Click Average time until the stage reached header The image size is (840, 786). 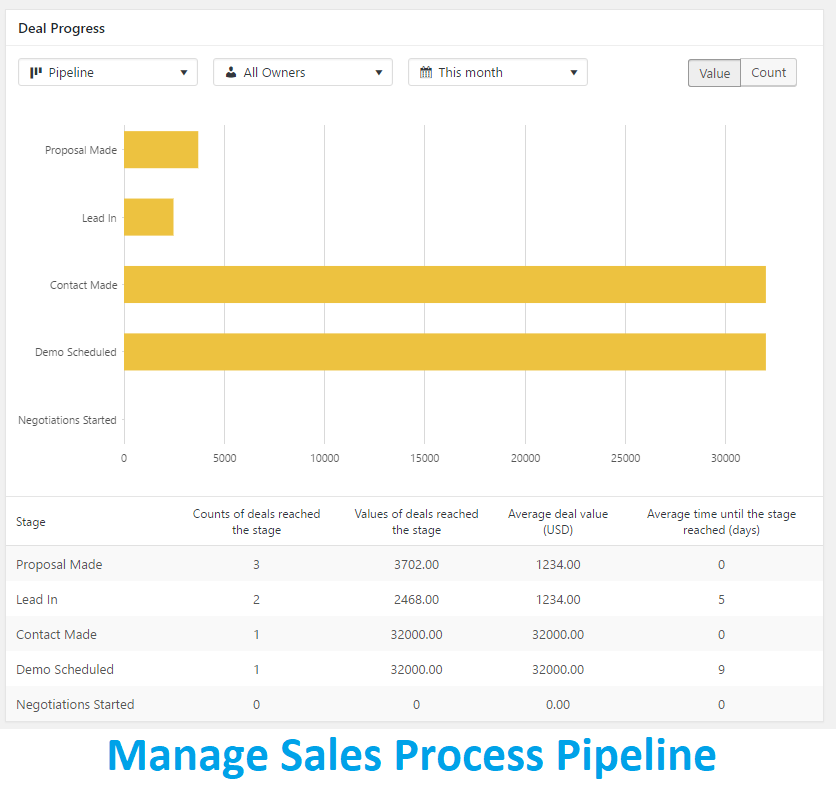click(x=721, y=522)
